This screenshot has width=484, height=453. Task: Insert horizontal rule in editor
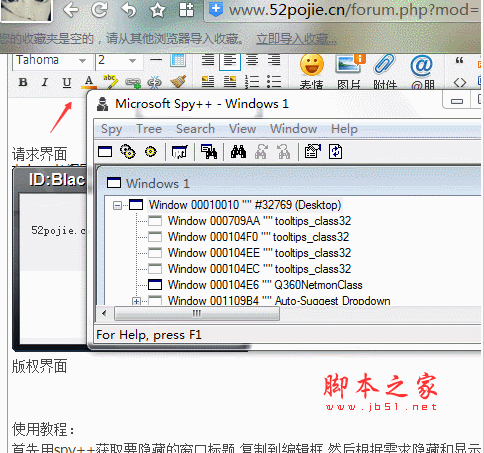(x=156, y=60)
